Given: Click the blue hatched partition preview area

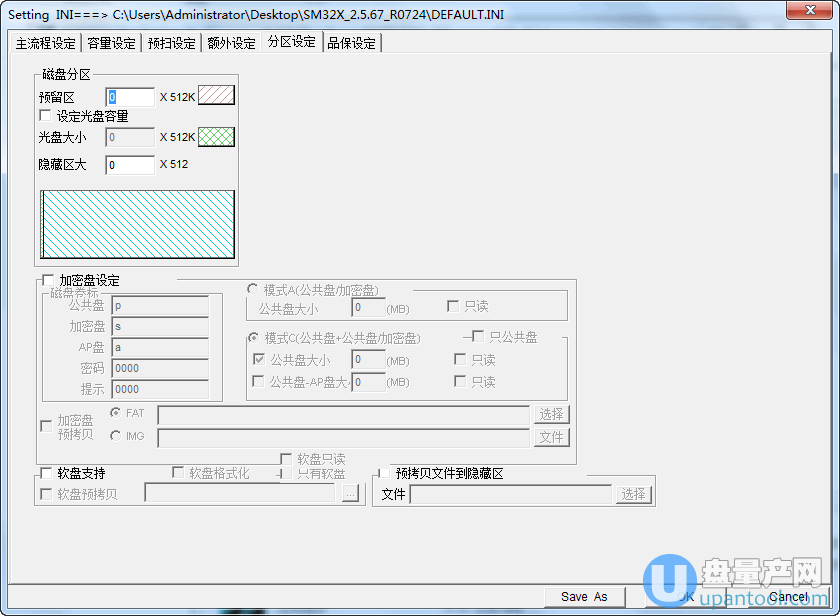Looking at the screenshot, I should (137, 224).
